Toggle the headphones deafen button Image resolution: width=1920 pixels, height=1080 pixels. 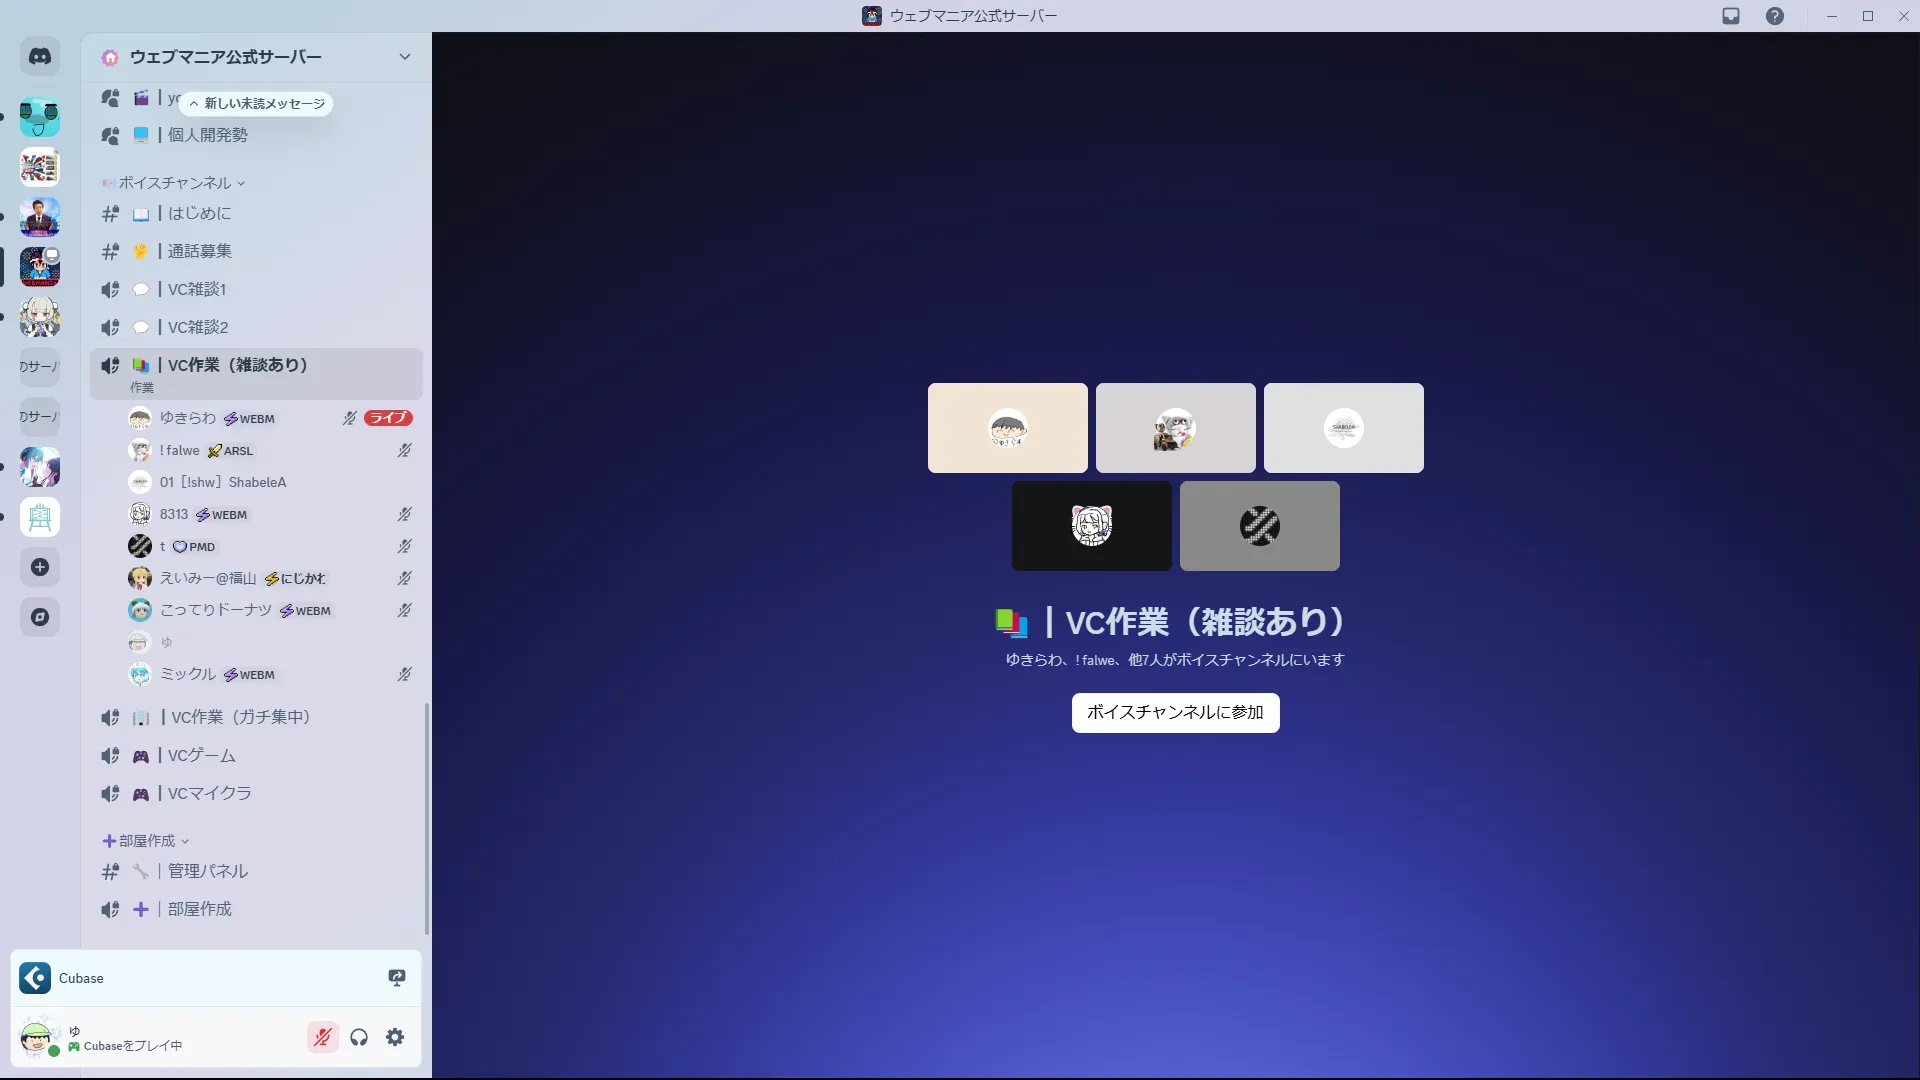(x=359, y=1038)
